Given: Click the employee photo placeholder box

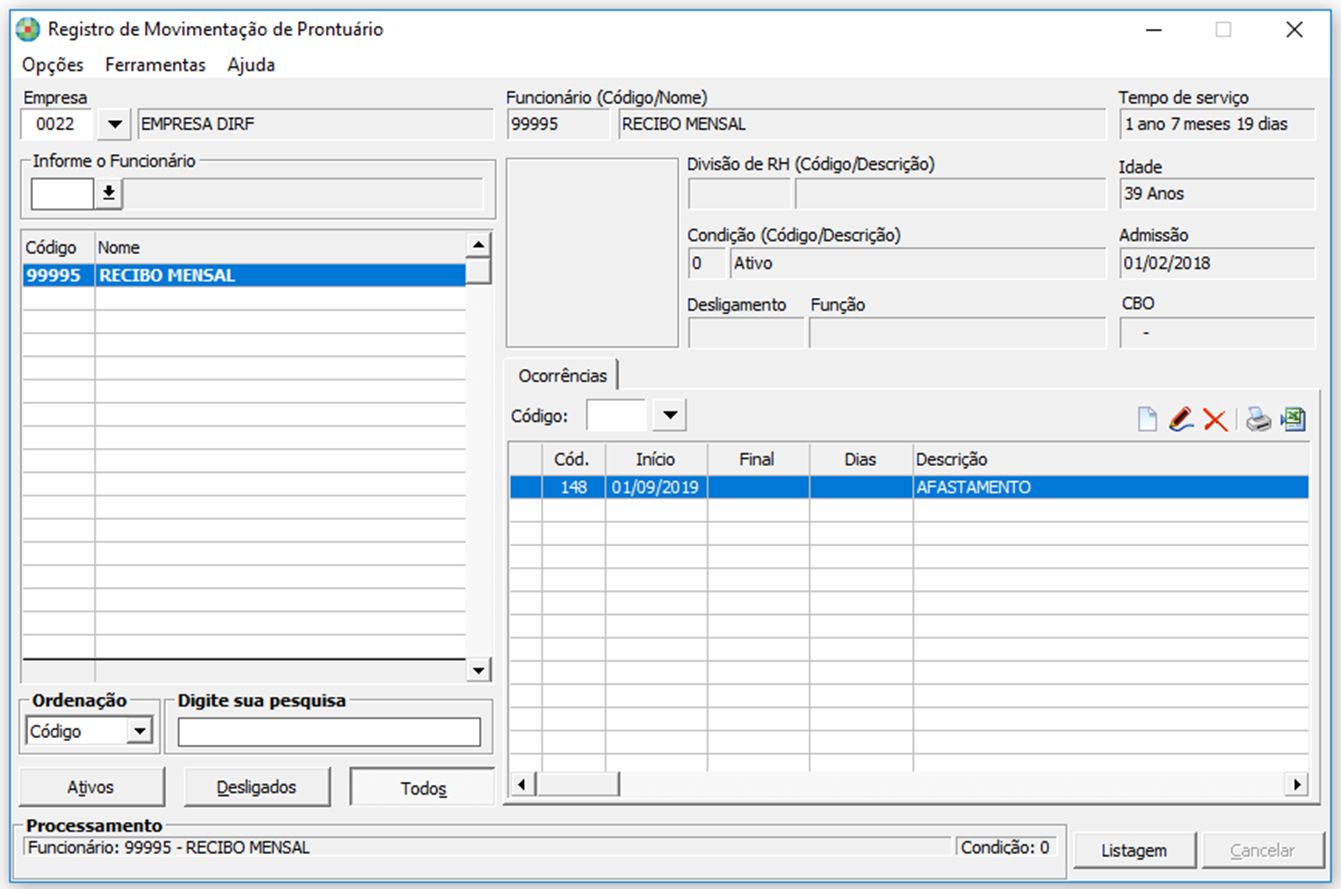Looking at the screenshot, I should [592, 252].
